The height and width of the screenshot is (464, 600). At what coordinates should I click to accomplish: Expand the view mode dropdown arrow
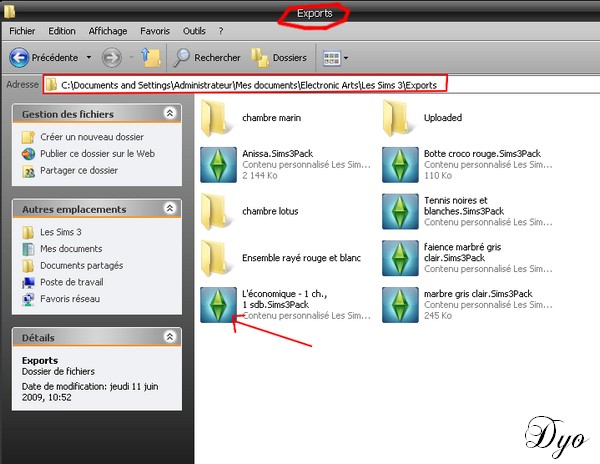346,58
